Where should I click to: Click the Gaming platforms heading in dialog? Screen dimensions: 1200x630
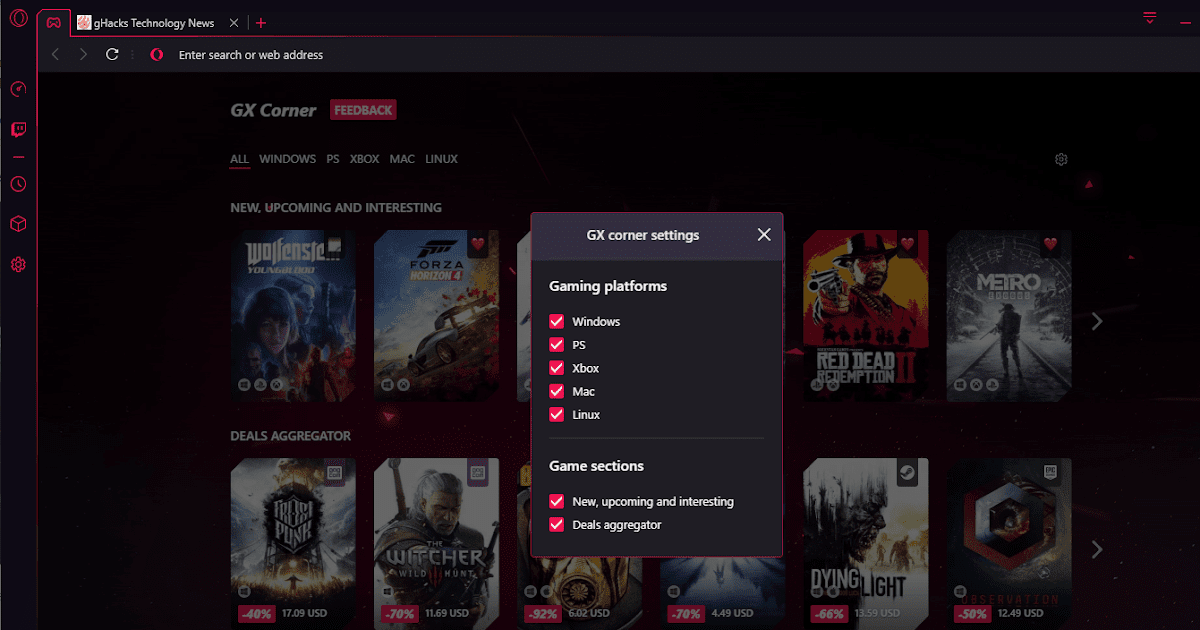pos(608,286)
